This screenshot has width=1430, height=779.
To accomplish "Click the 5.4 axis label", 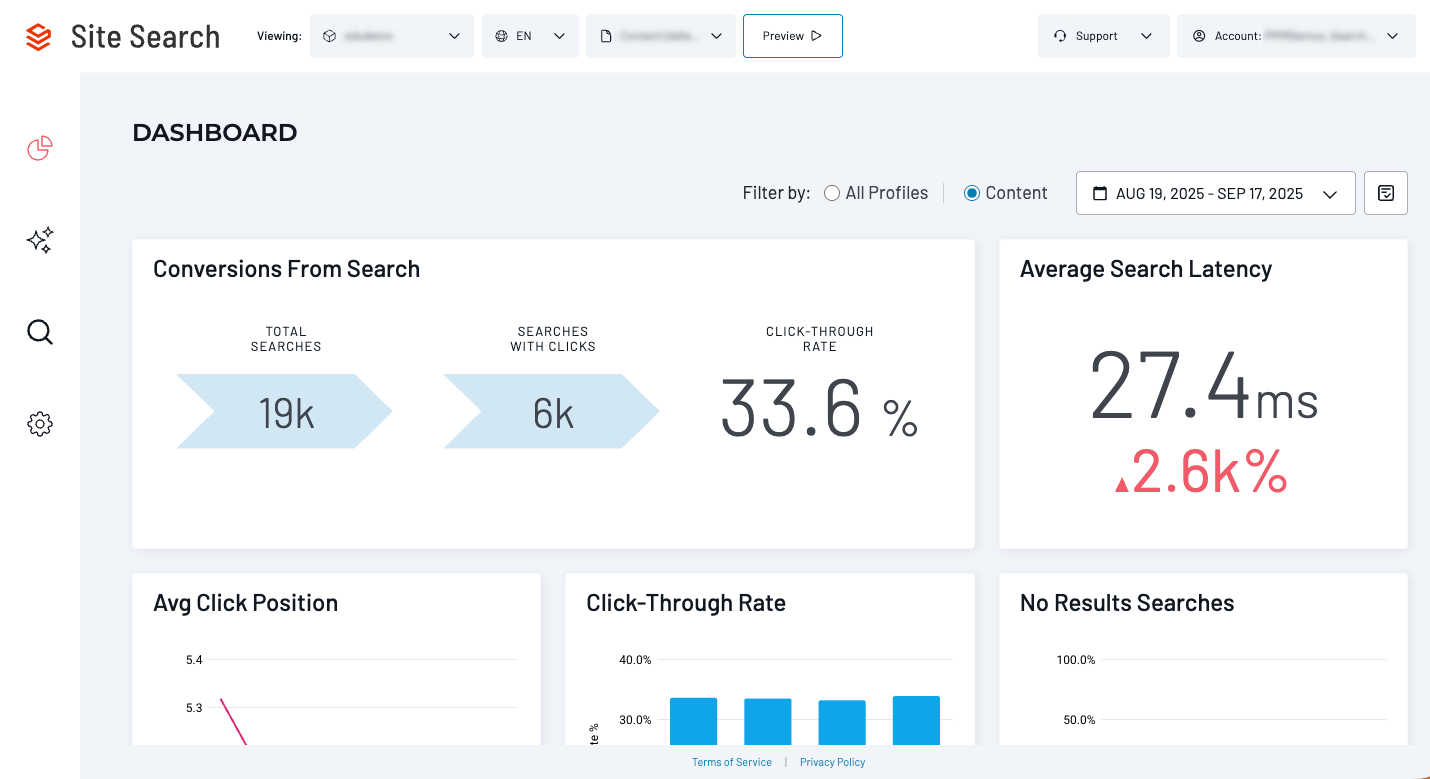I will pos(194,660).
